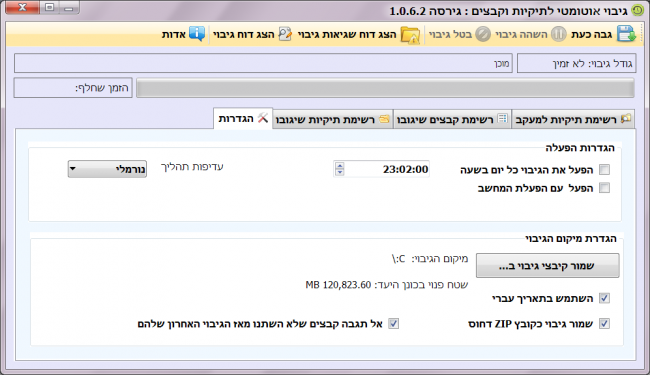Switch to the 'רשימת תיקיות למעקב' tab

click(573, 119)
